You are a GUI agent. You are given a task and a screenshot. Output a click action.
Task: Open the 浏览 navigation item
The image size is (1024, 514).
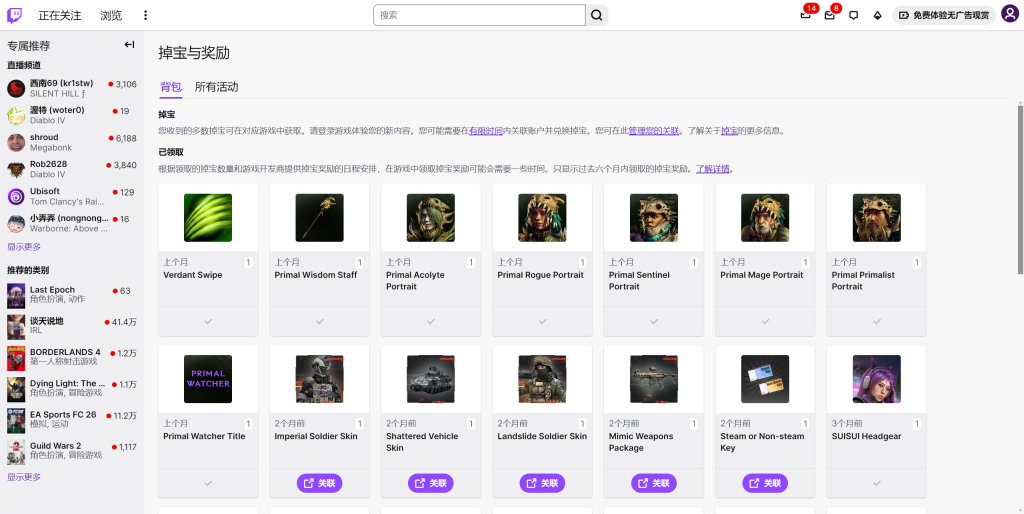[x=111, y=15]
